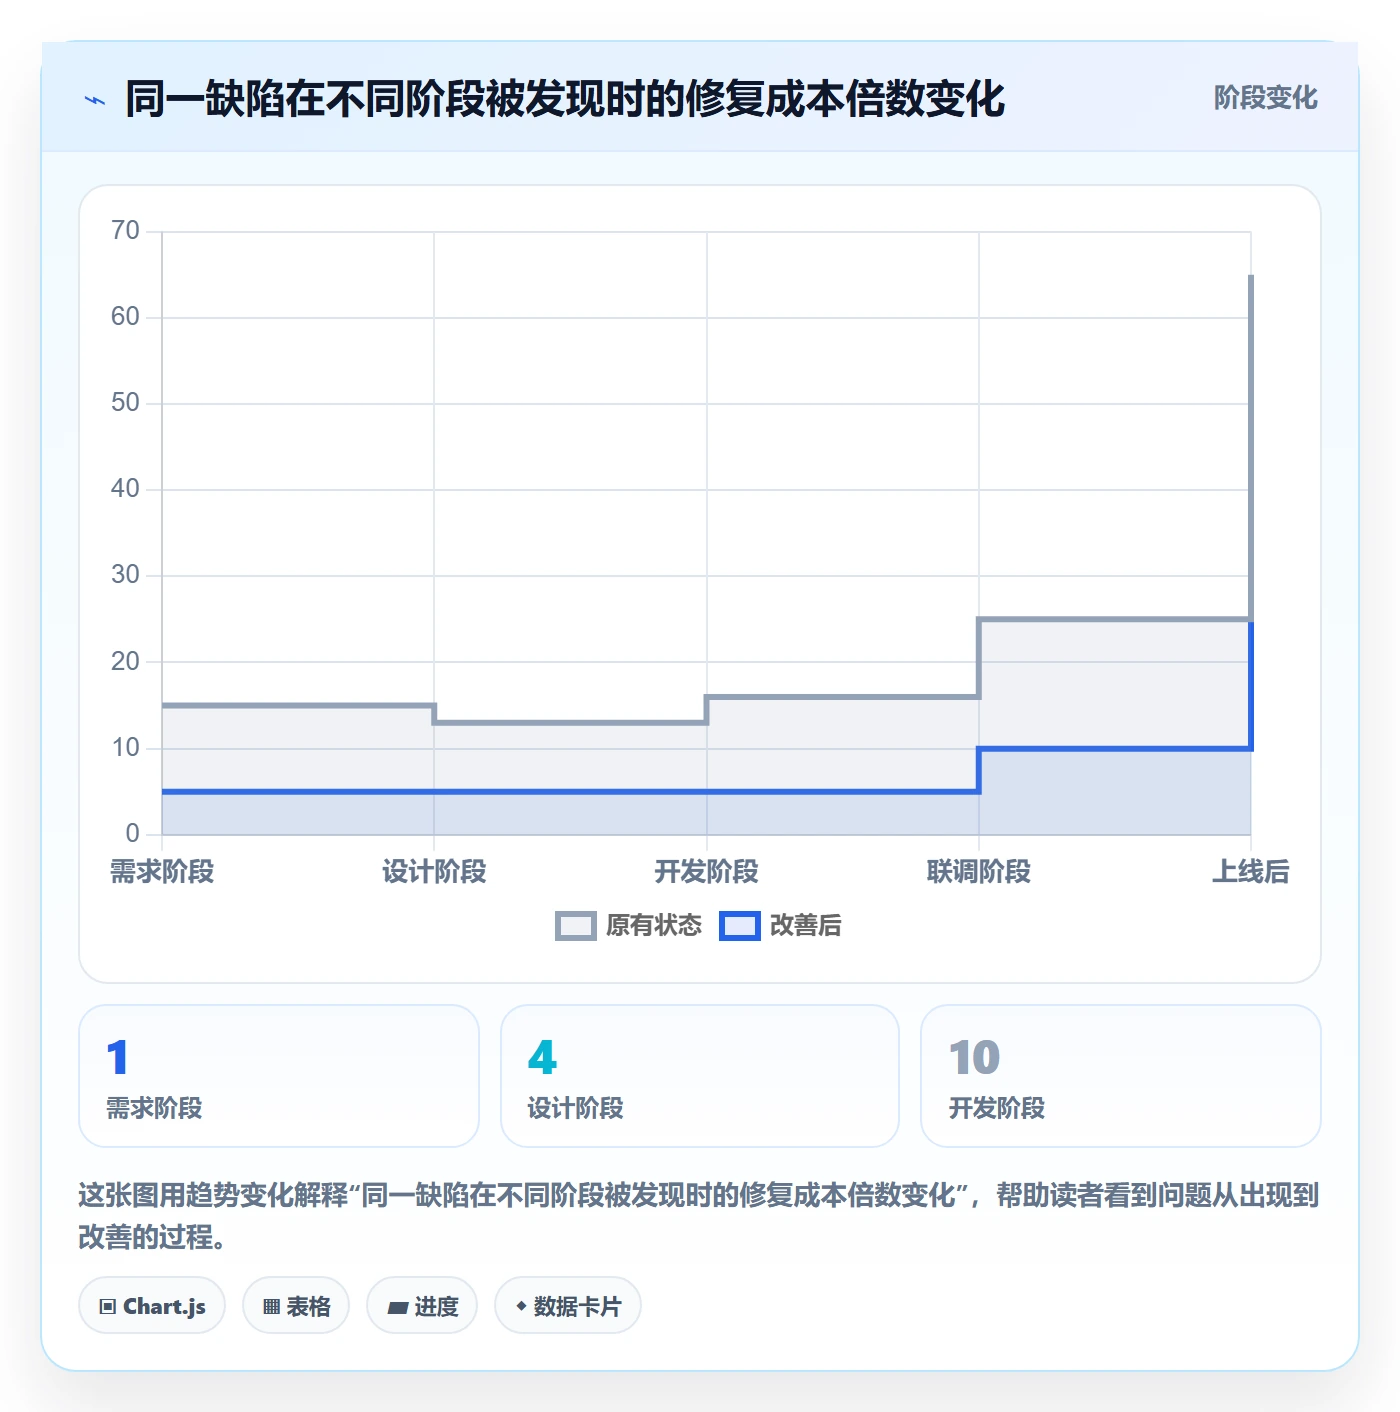
Task: Open the 设计阶段 card showing 4
Action: [700, 1076]
